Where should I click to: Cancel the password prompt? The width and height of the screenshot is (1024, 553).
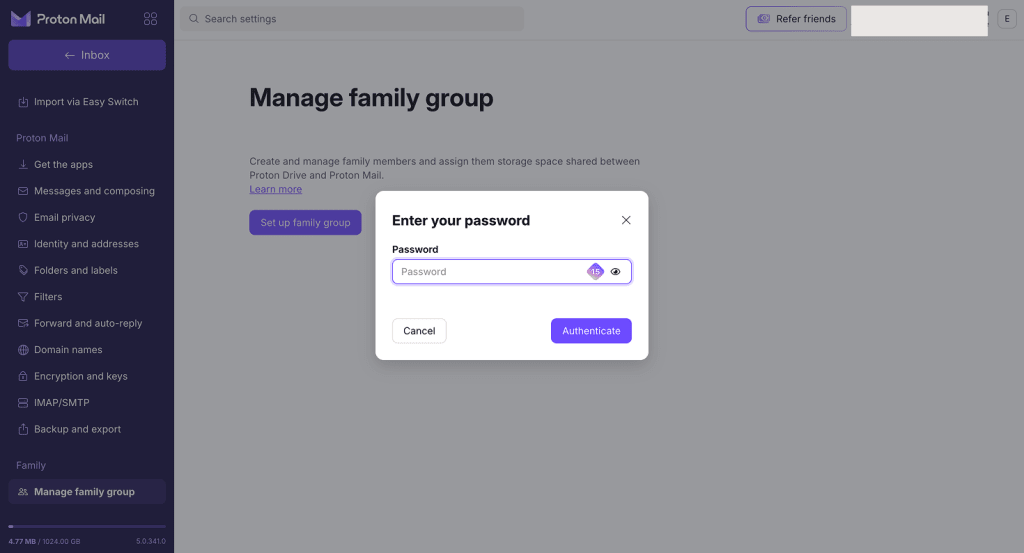(x=419, y=331)
